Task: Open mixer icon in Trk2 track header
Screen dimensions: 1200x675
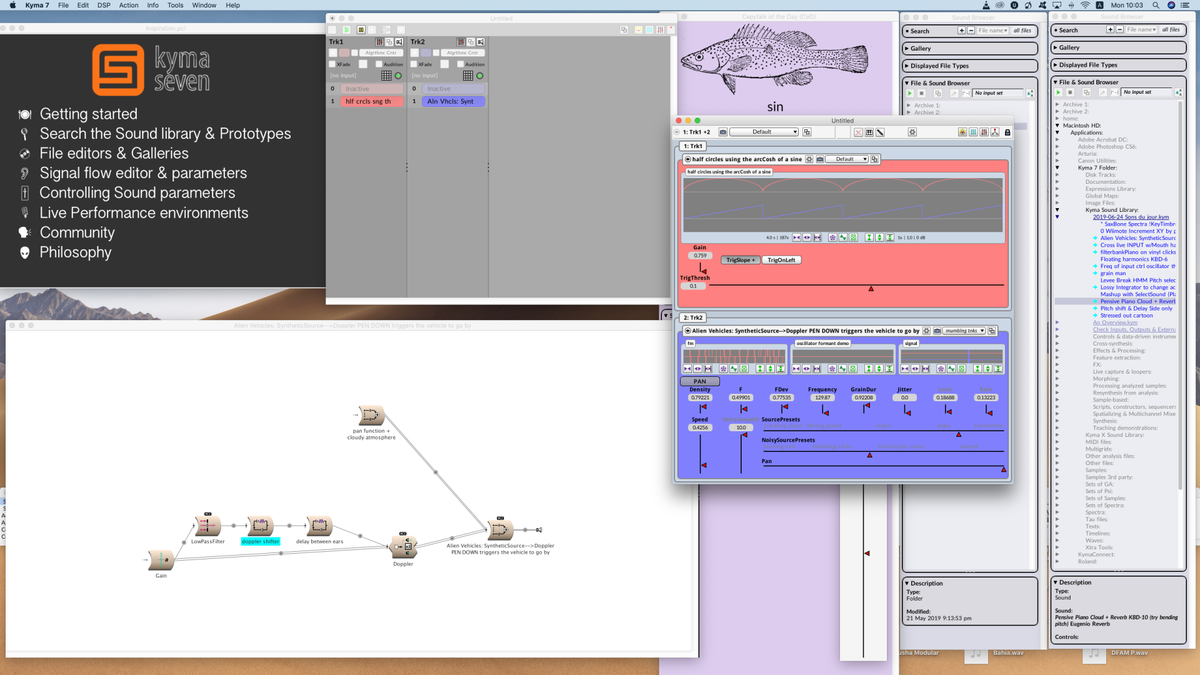Action: pos(461,42)
